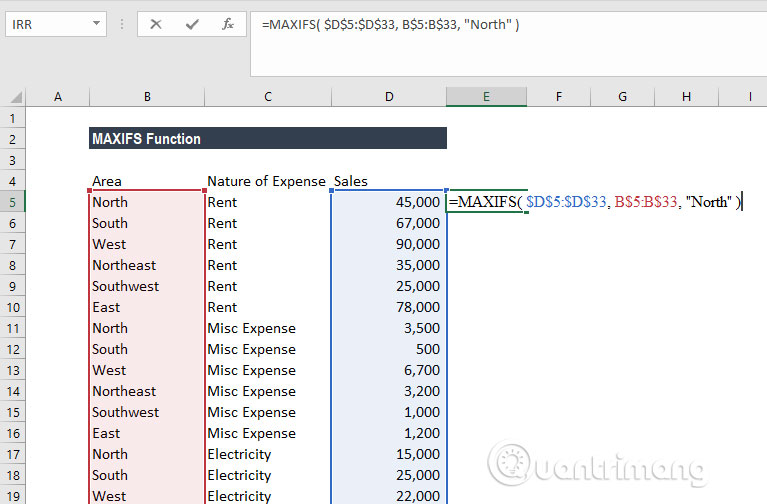Click West in row 13

[109, 370]
